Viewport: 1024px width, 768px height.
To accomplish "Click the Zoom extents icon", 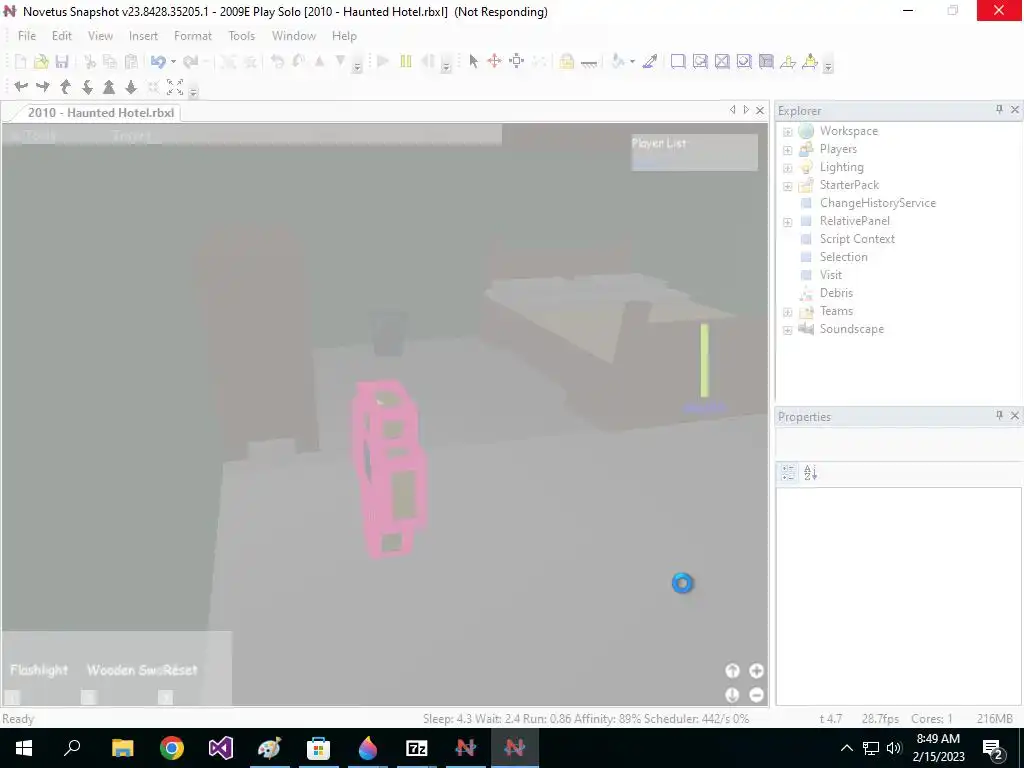I will pyautogui.click(x=175, y=86).
